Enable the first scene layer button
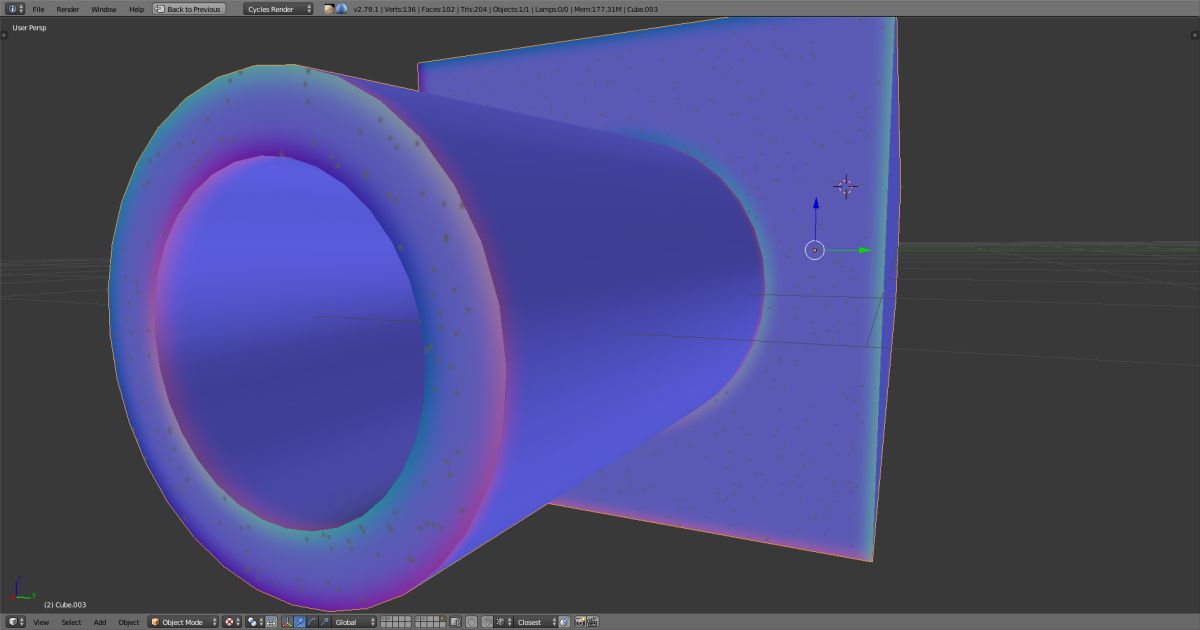This screenshot has height=630, width=1200. pyautogui.click(x=384, y=619)
